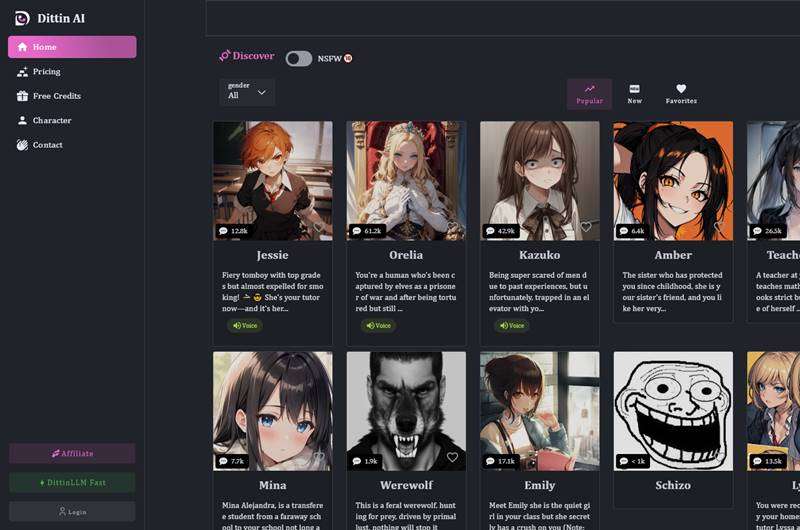Select the Mina name title

(x=272, y=485)
